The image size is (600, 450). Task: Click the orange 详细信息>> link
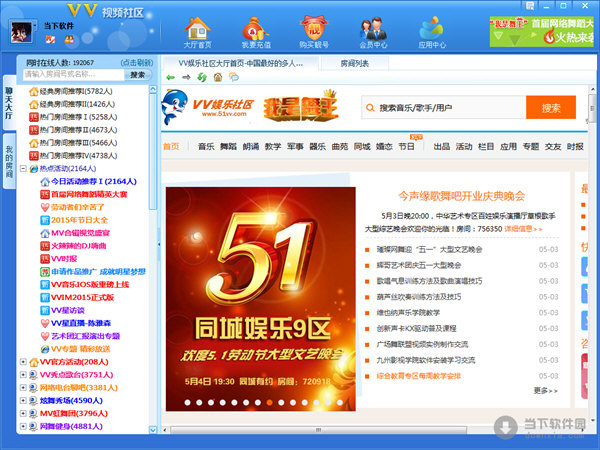[x=523, y=229]
